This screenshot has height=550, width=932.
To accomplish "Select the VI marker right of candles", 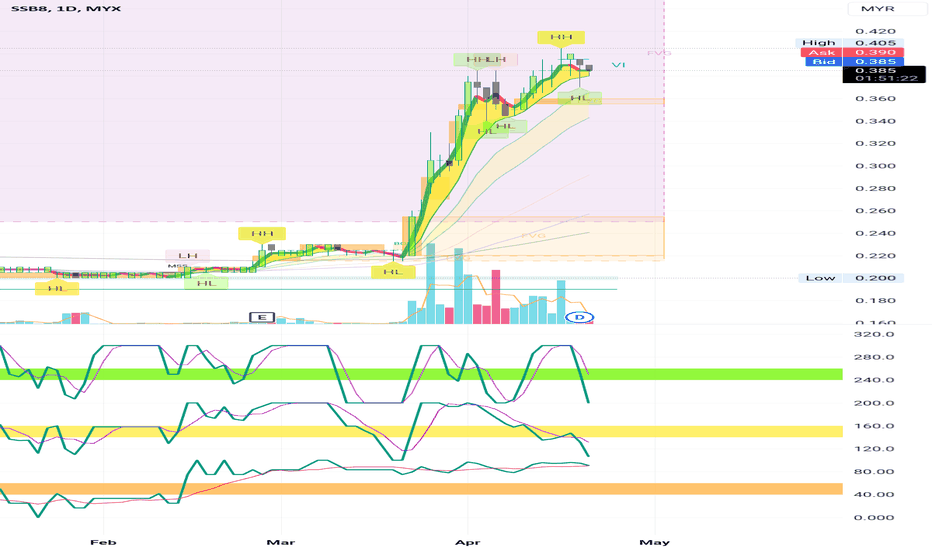I will coord(619,65).
